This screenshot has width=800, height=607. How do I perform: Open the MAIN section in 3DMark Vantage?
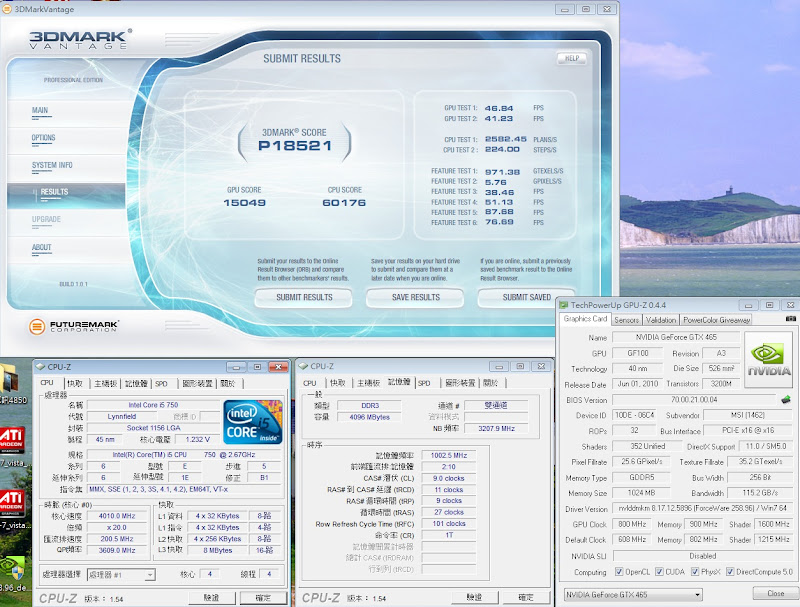point(40,111)
